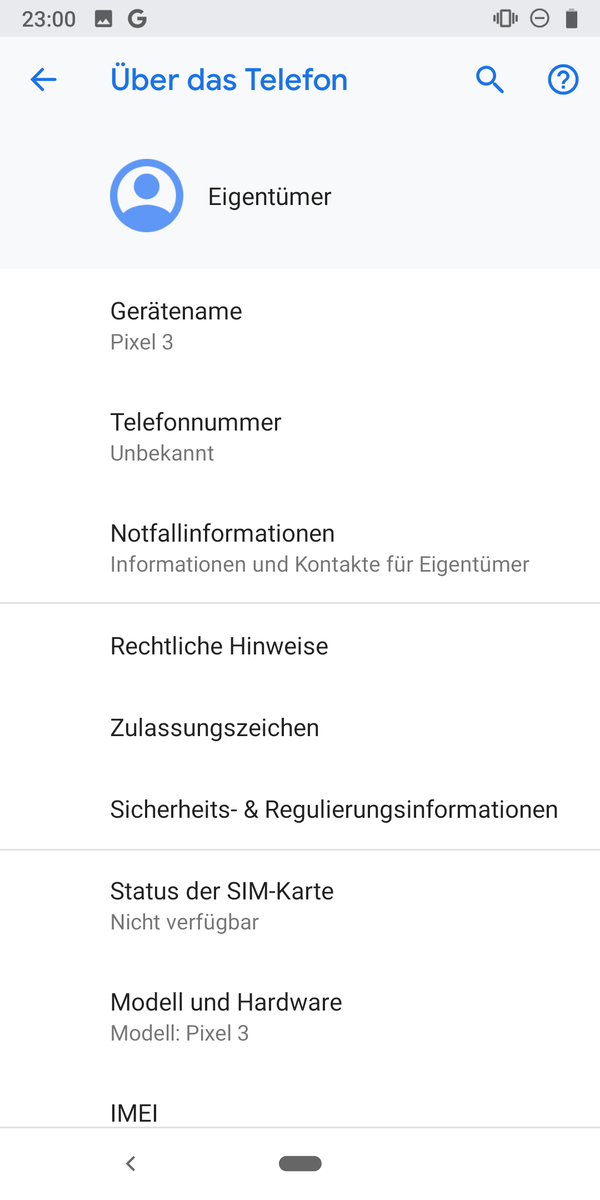600x1200 pixels.
Task: Tap the Eigentümer profile avatar
Action: tap(147, 196)
